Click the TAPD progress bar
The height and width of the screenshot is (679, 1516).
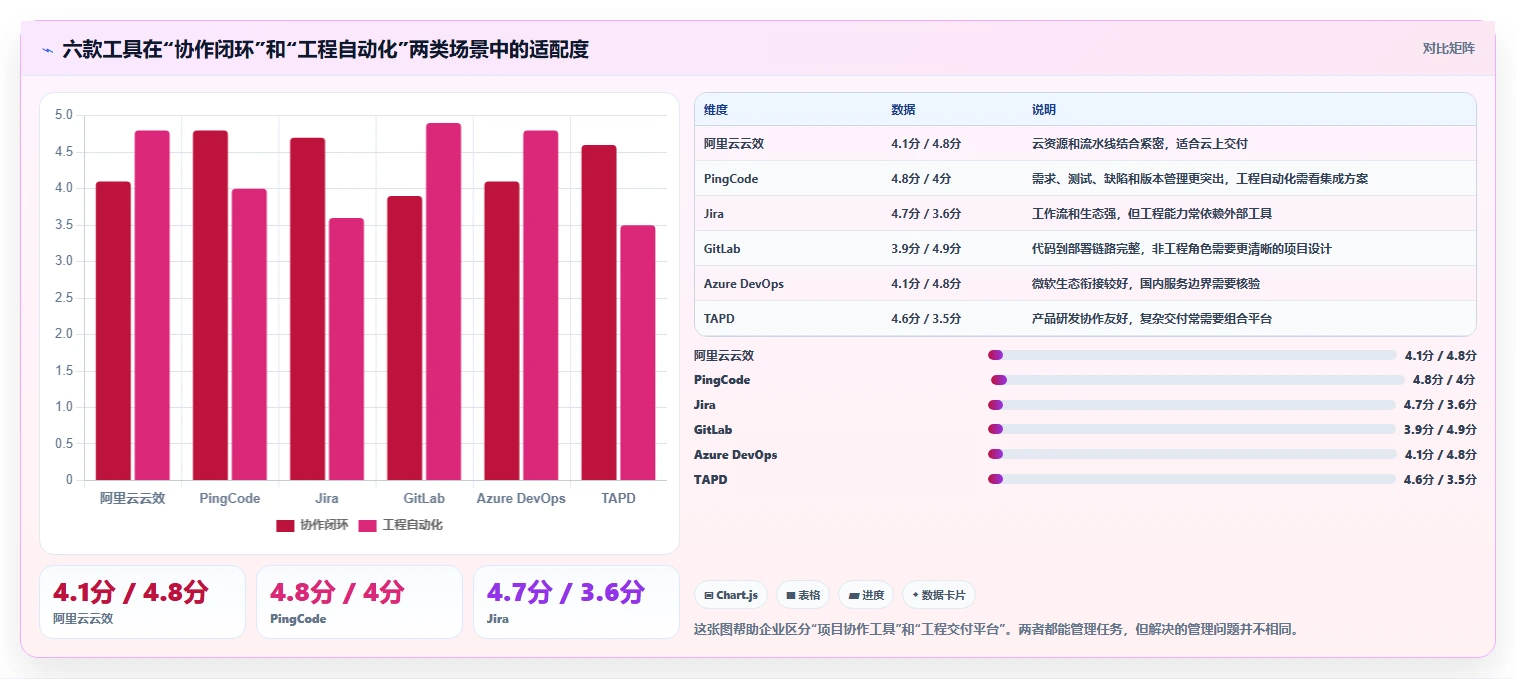1192,479
